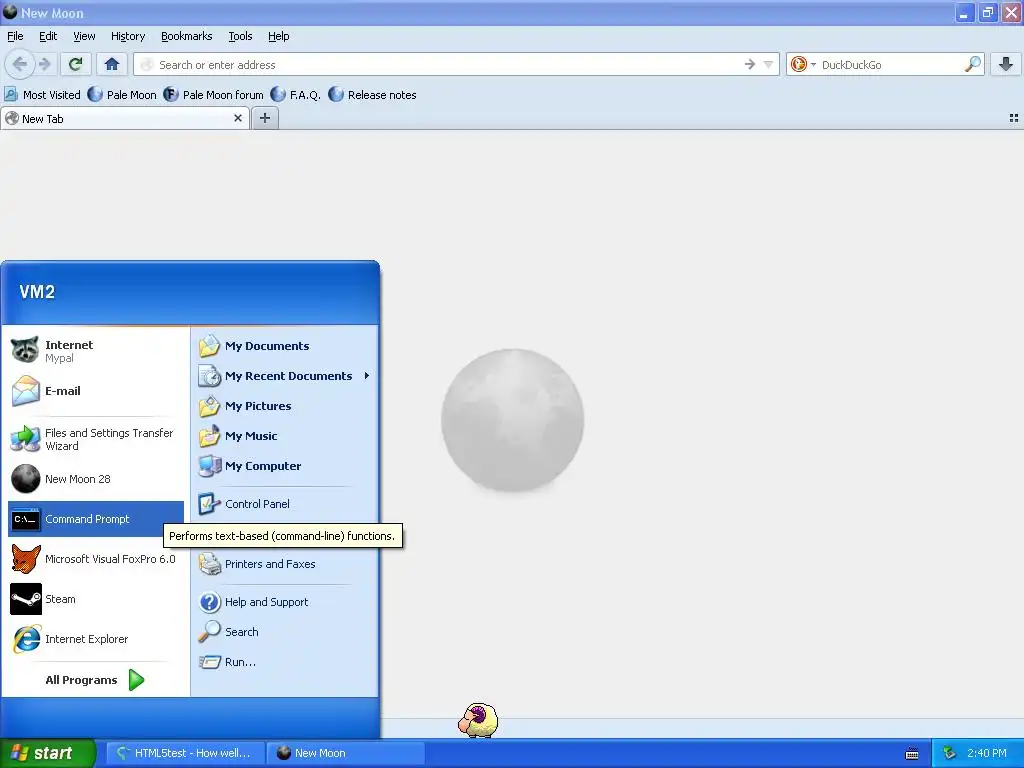
Task: Click the Start button
Action: (x=47, y=753)
